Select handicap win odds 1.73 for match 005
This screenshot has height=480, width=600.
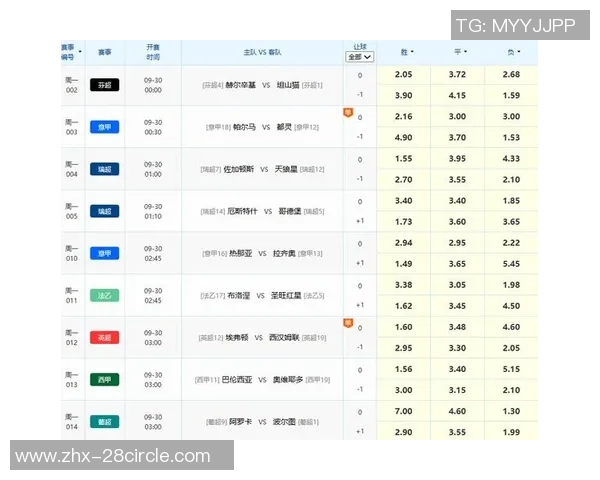[x=404, y=222]
